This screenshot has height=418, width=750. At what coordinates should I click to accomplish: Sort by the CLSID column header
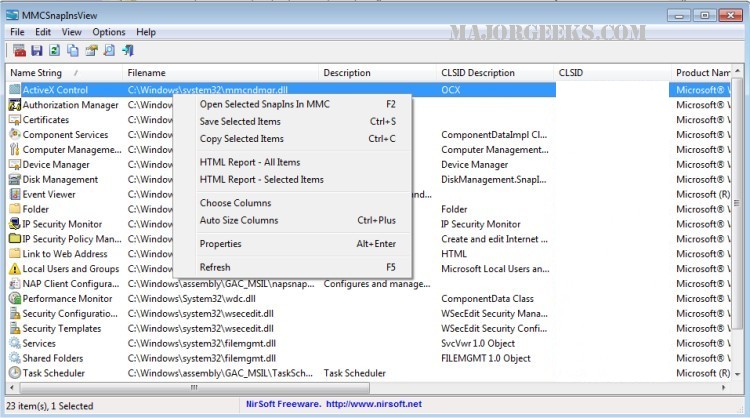(x=613, y=73)
